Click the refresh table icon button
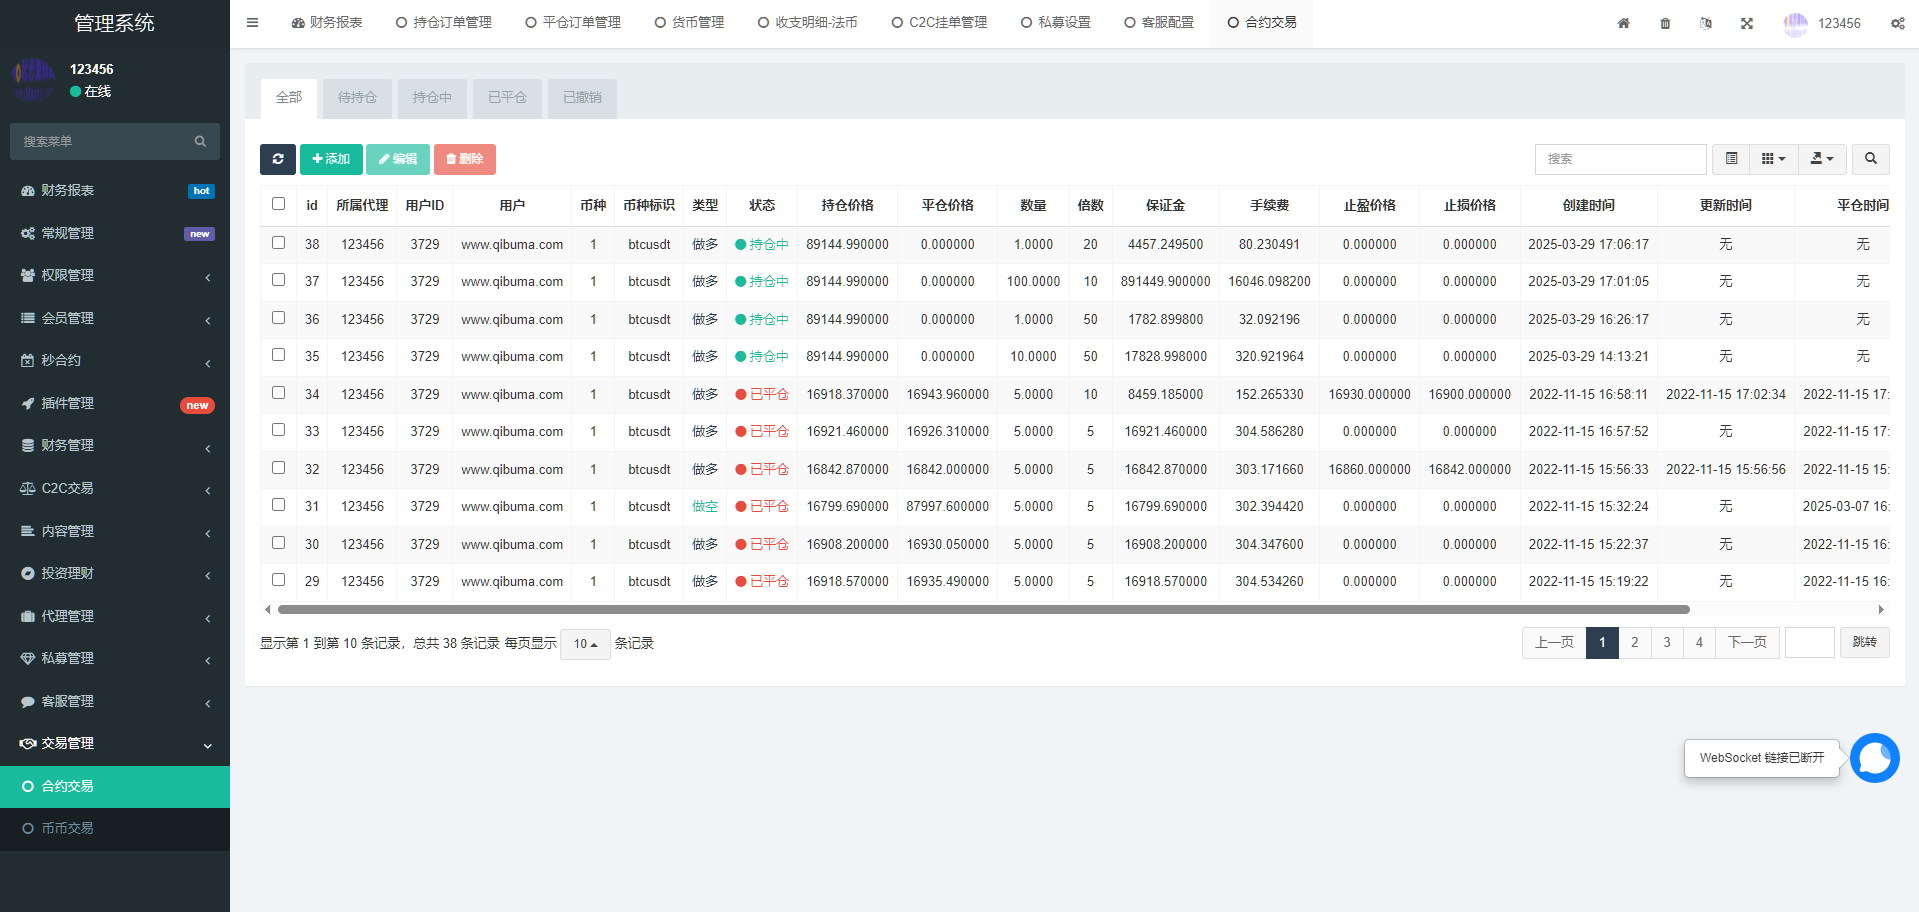1919x912 pixels. click(x=278, y=159)
